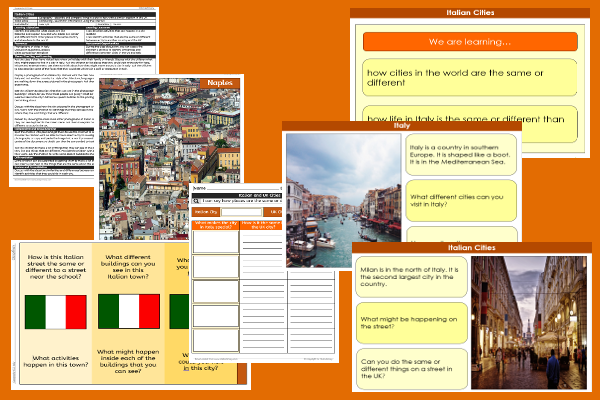Open the Milan street photo at dusk
The image size is (600, 400).
point(528,323)
